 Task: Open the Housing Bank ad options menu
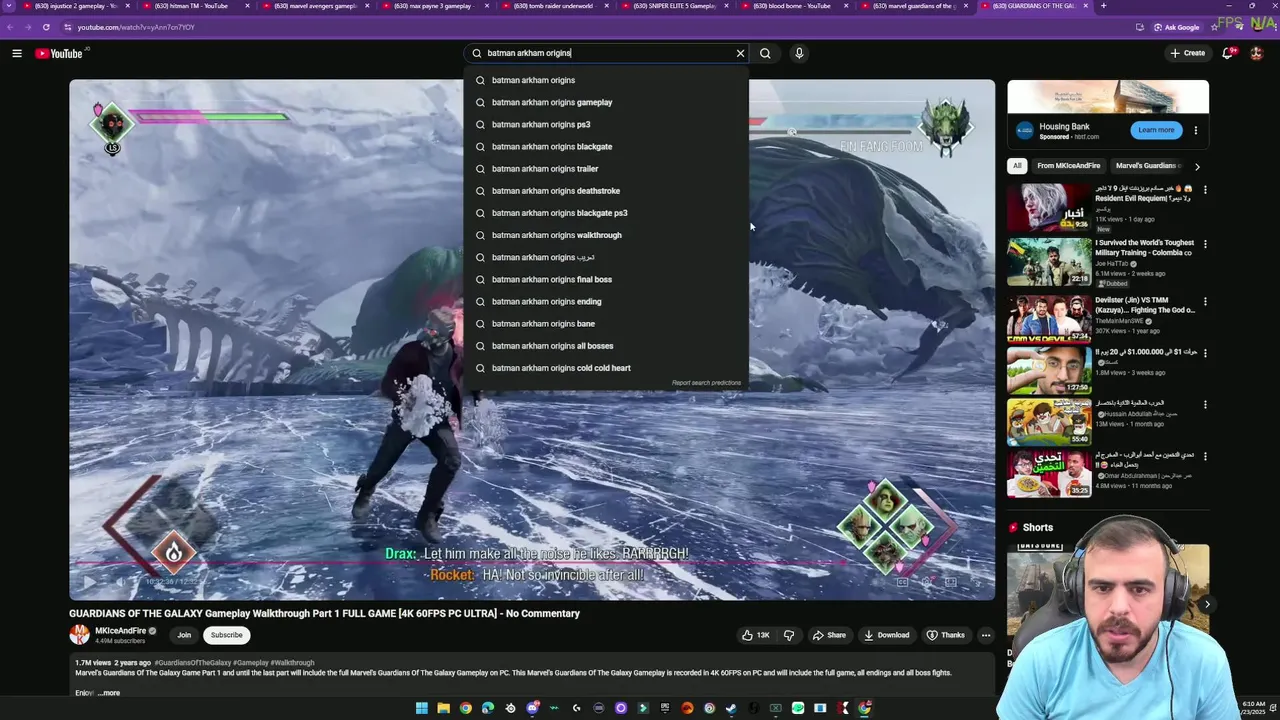click(x=1195, y=130)
